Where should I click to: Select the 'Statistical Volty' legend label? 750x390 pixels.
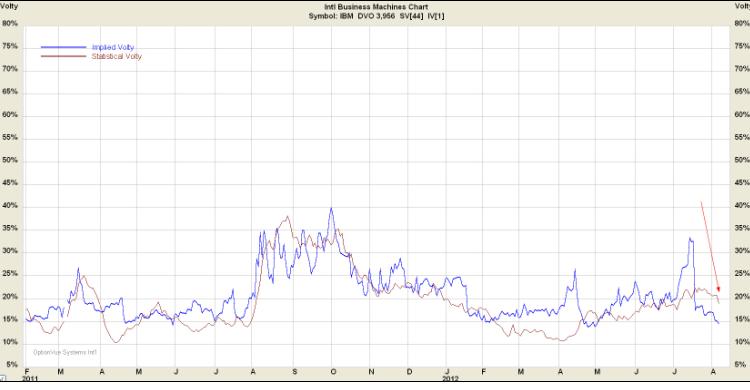tap(116, 56)
